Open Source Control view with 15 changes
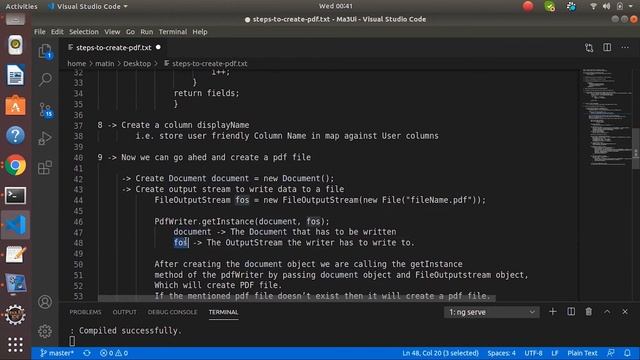 pyautogui.click(x=46, y=110)
